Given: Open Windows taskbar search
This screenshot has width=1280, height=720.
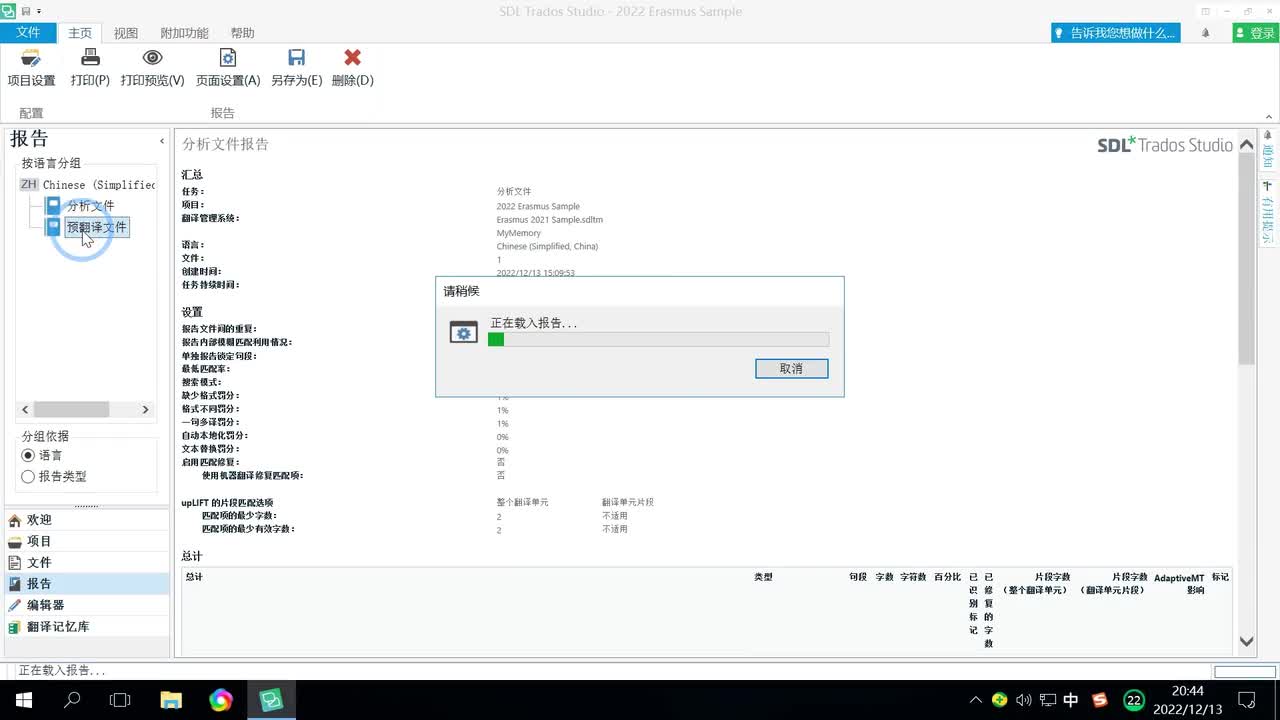Looking at the screenshot, I should [72, 700].
